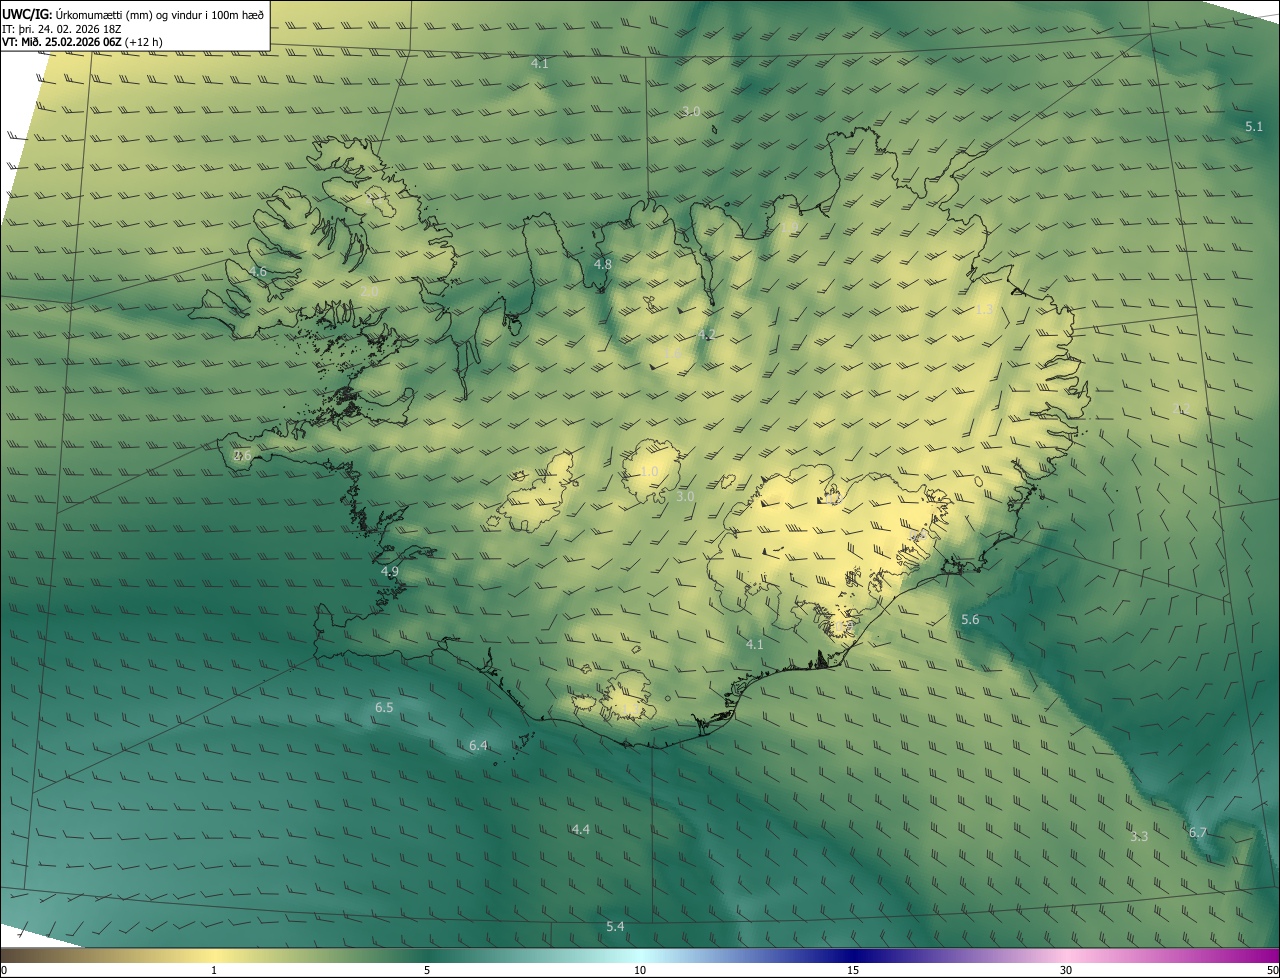The image size is (1280, 978).
Task: Click the dark navy colorbar segment above tick 15
Action: [x=853, y=956]
